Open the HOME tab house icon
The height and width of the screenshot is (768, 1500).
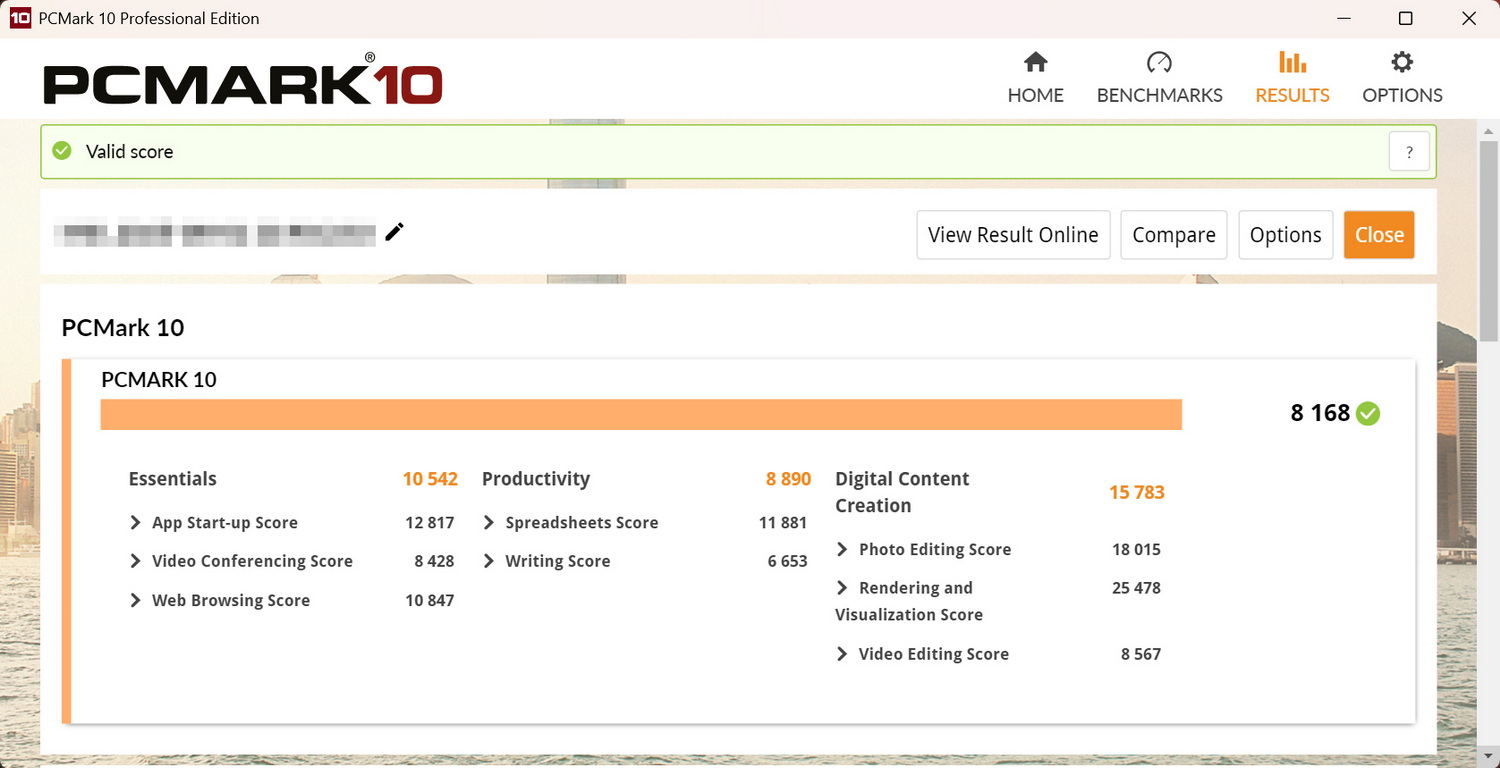(x=1035, y=63)
